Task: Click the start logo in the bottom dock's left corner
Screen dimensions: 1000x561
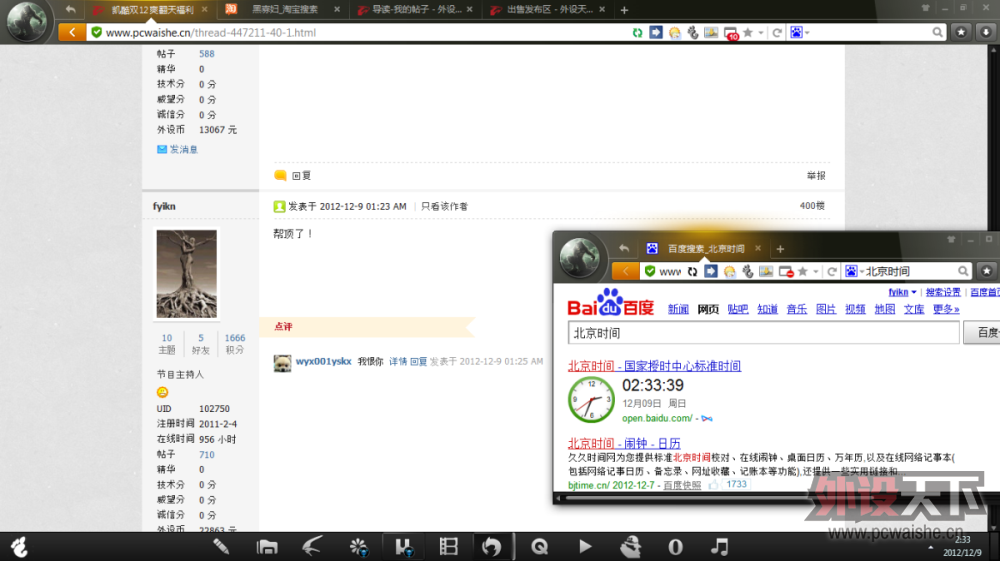Action: [x=19, y=547]
